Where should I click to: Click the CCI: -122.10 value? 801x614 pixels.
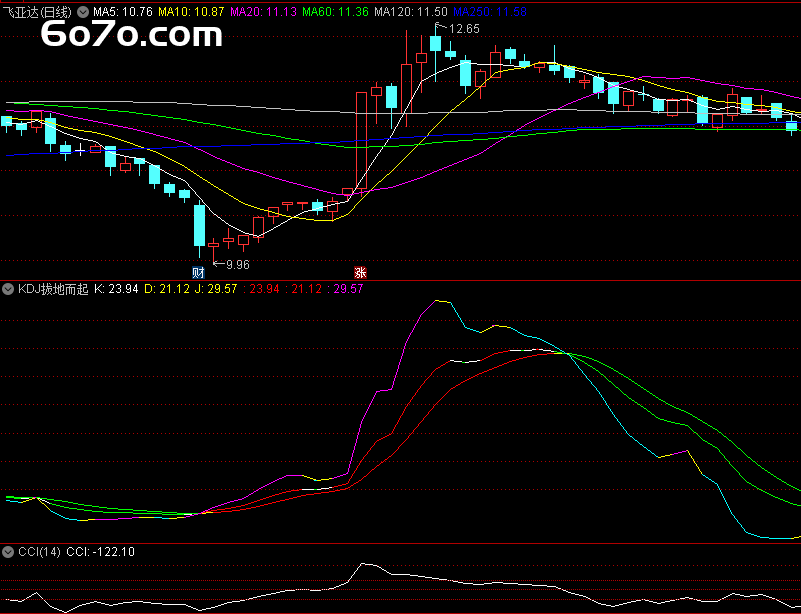click(101, 552)
